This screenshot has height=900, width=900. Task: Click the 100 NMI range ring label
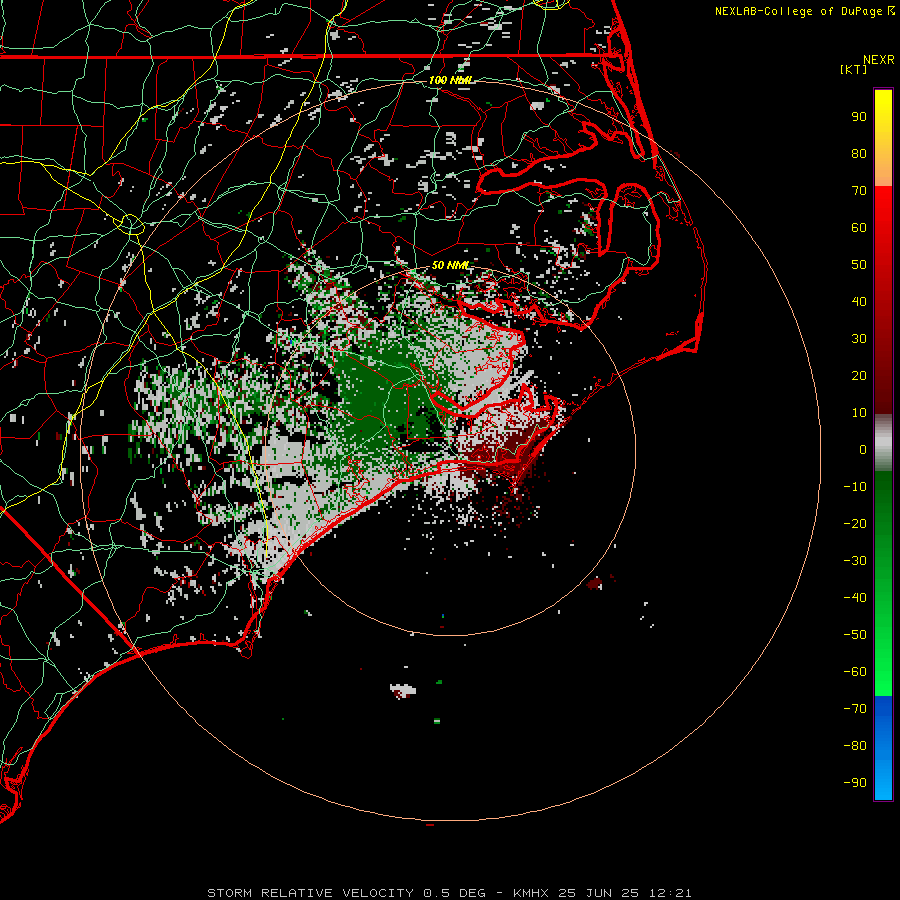pos(451,80)
